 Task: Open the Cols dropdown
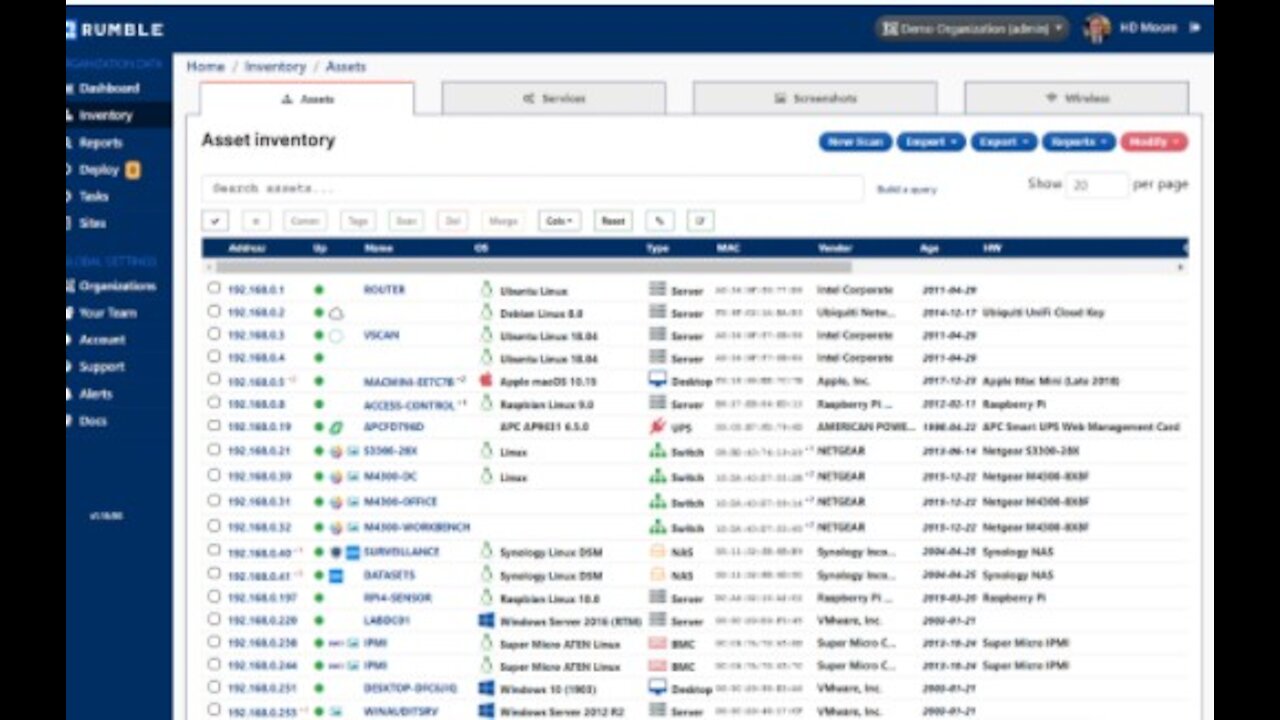tap(560, 221)
